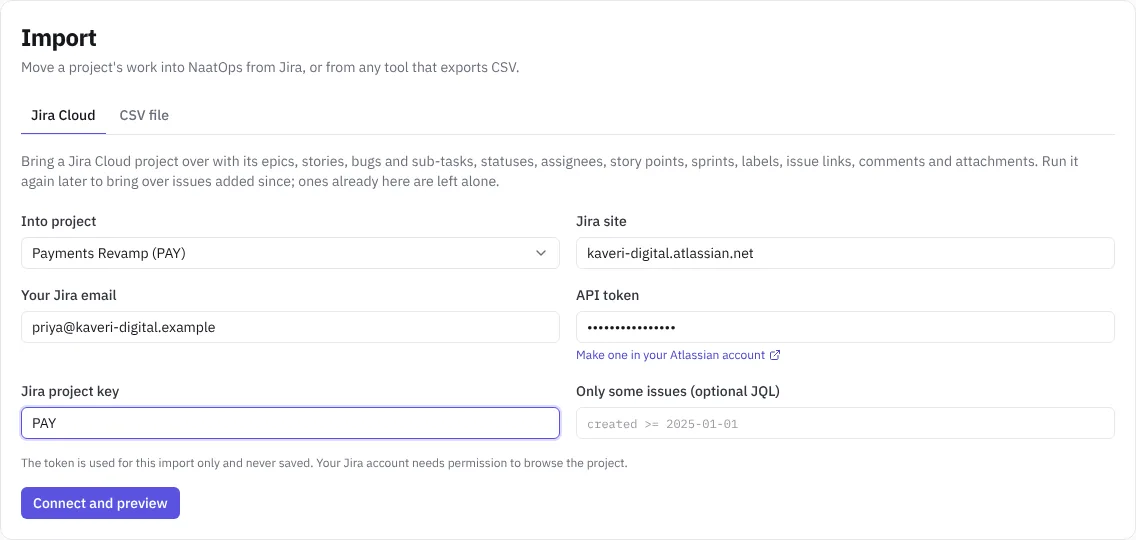The height and width of the screenshot is (540, 1136).
Task: Click the external link icon beside Atlassian account
Action: [775, 355]
